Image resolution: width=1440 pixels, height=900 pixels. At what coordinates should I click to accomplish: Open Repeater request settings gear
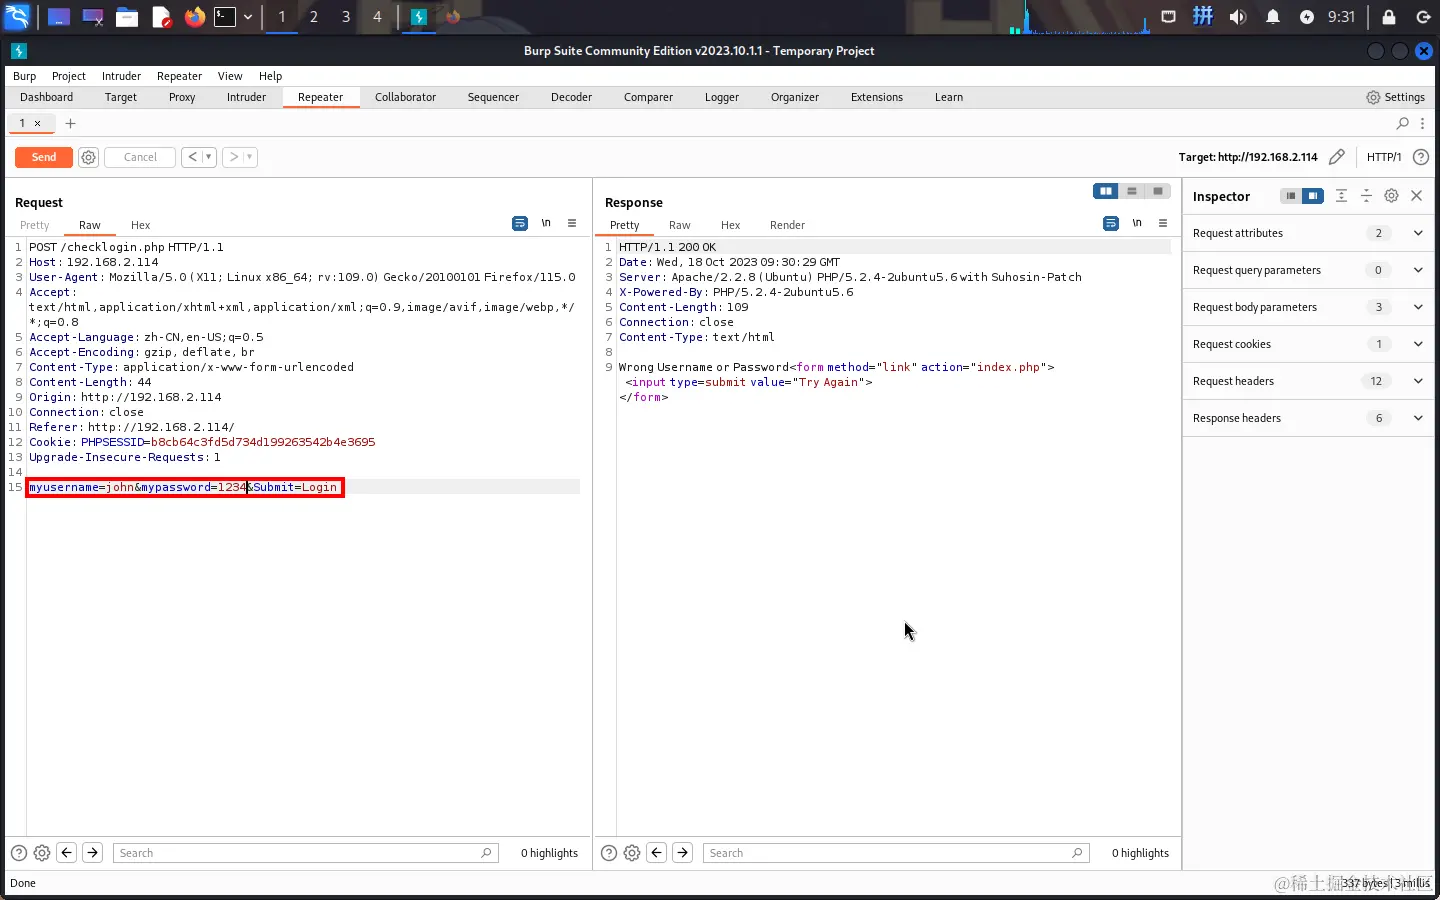88,157
